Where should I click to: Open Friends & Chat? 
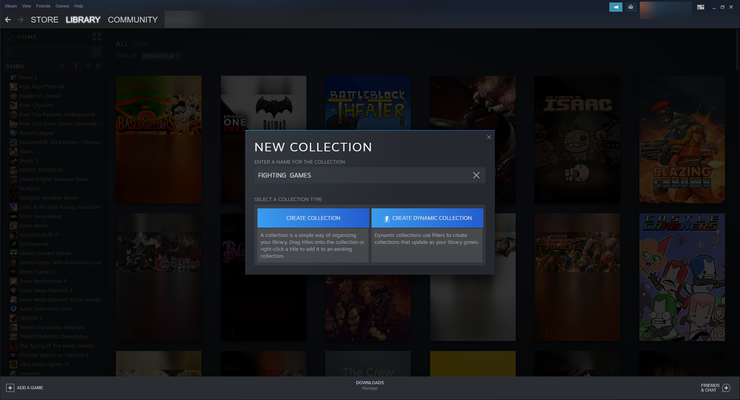pos(715,388)
